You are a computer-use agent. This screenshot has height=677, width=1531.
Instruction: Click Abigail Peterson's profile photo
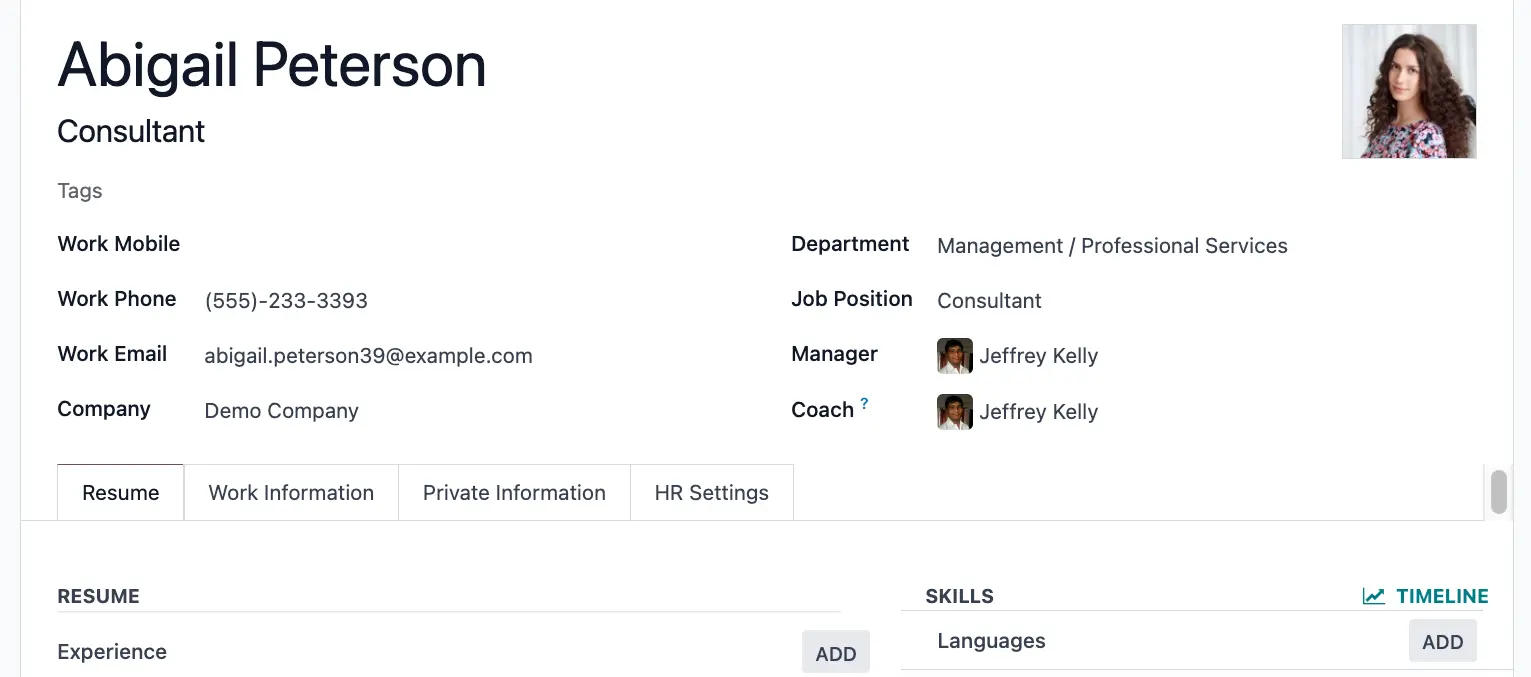[1409, 91]
